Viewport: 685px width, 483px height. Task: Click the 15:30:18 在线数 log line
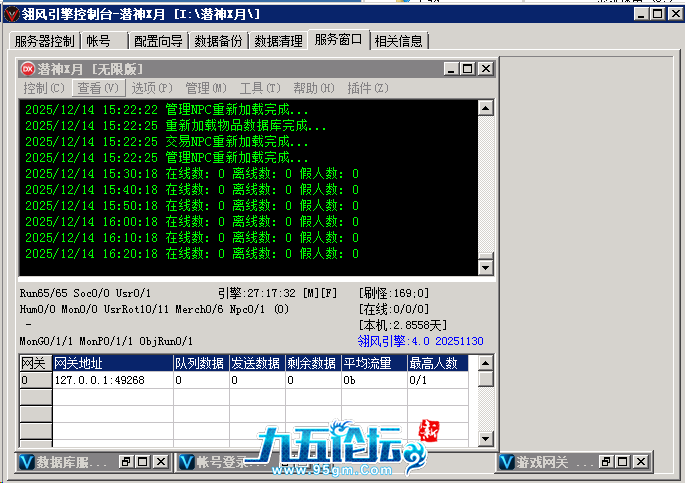[192, 174]
